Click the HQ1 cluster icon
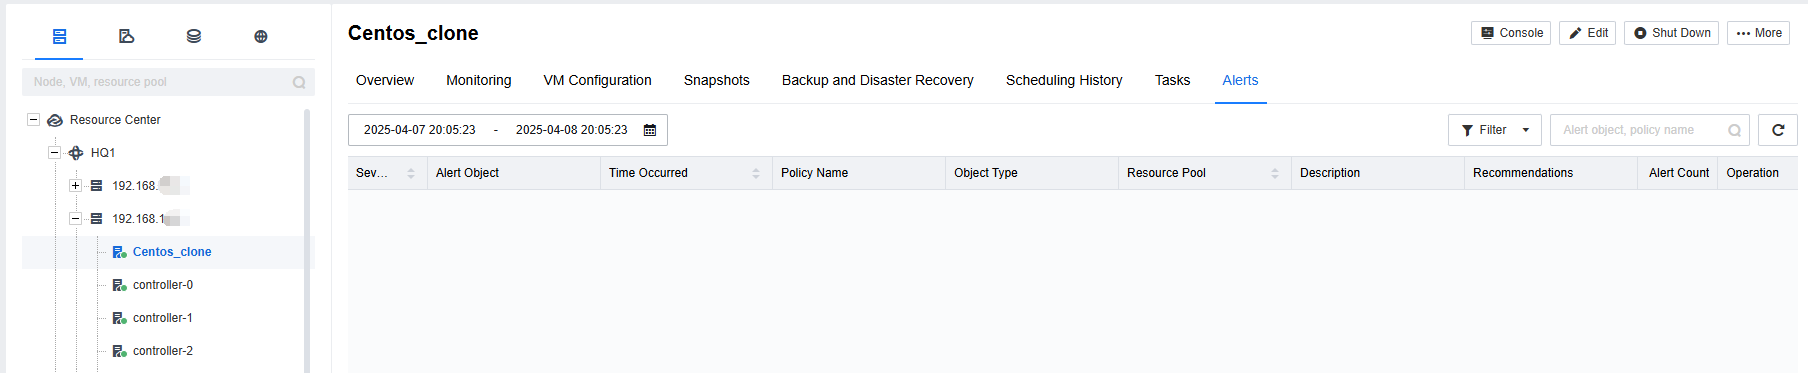 click(76, 153)
